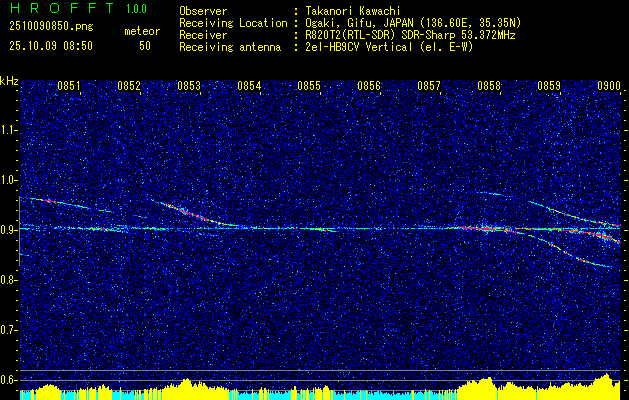The image size is (629, 400).
Task: Click the 0.7 kHz frequency label
Action: 9,330
